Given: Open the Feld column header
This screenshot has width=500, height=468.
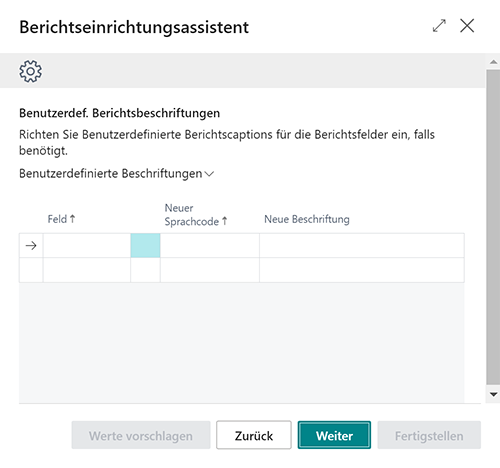Looking at the screenshot, I should click(57, 219).
